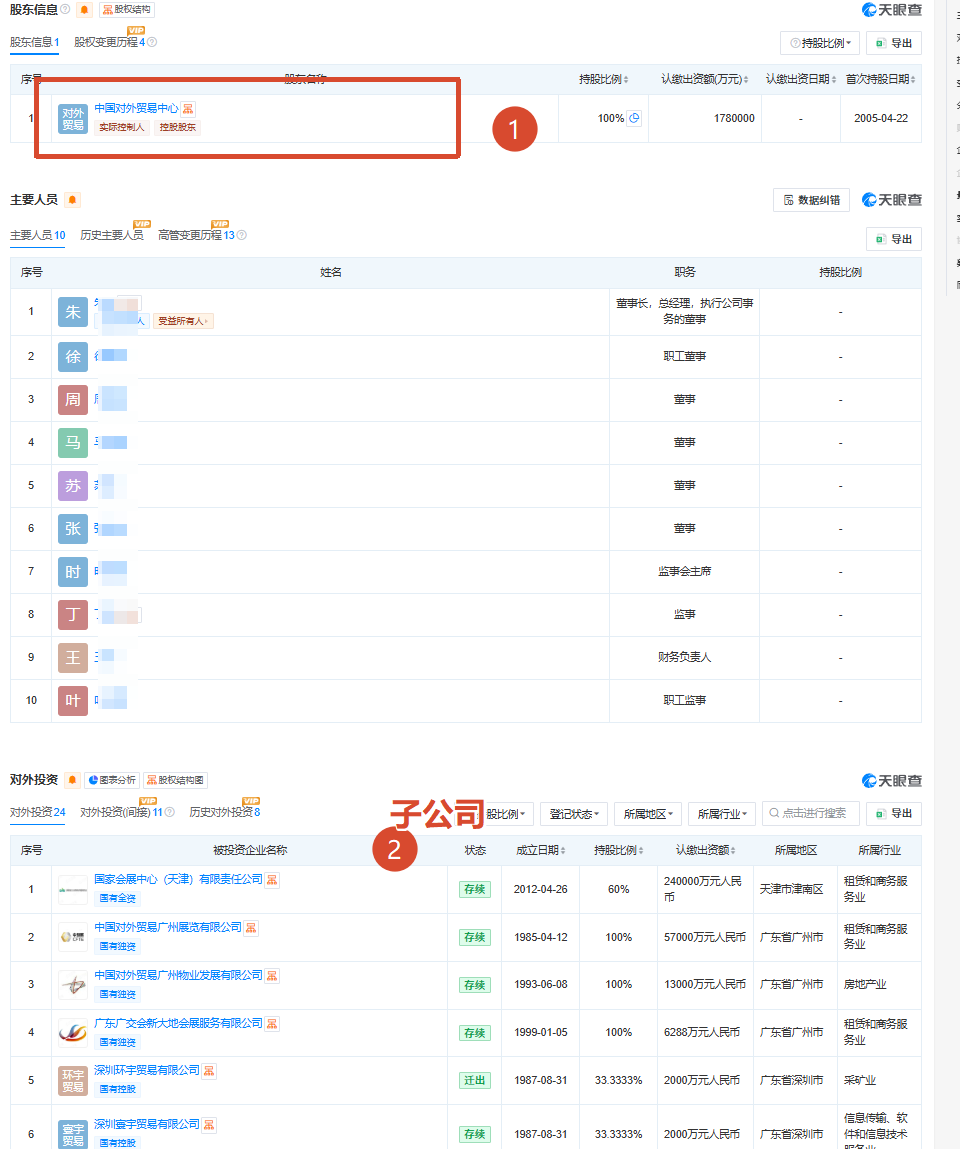The width and height of the screenshot is (960, 1149).
Task: Click the help icon next to 股东信息 title
Action: (65, 10)
